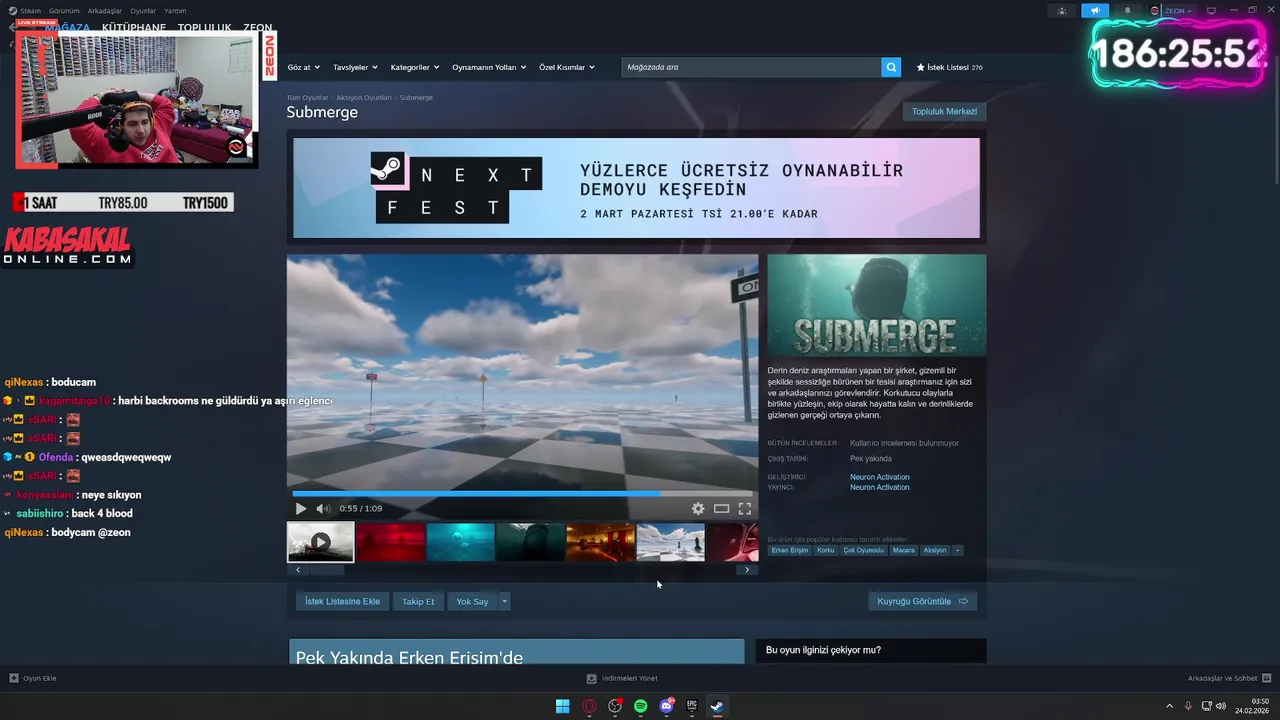Open the Oyunlar menu
This screenshot has height=720, width=1280.
(x=143, y=11)
